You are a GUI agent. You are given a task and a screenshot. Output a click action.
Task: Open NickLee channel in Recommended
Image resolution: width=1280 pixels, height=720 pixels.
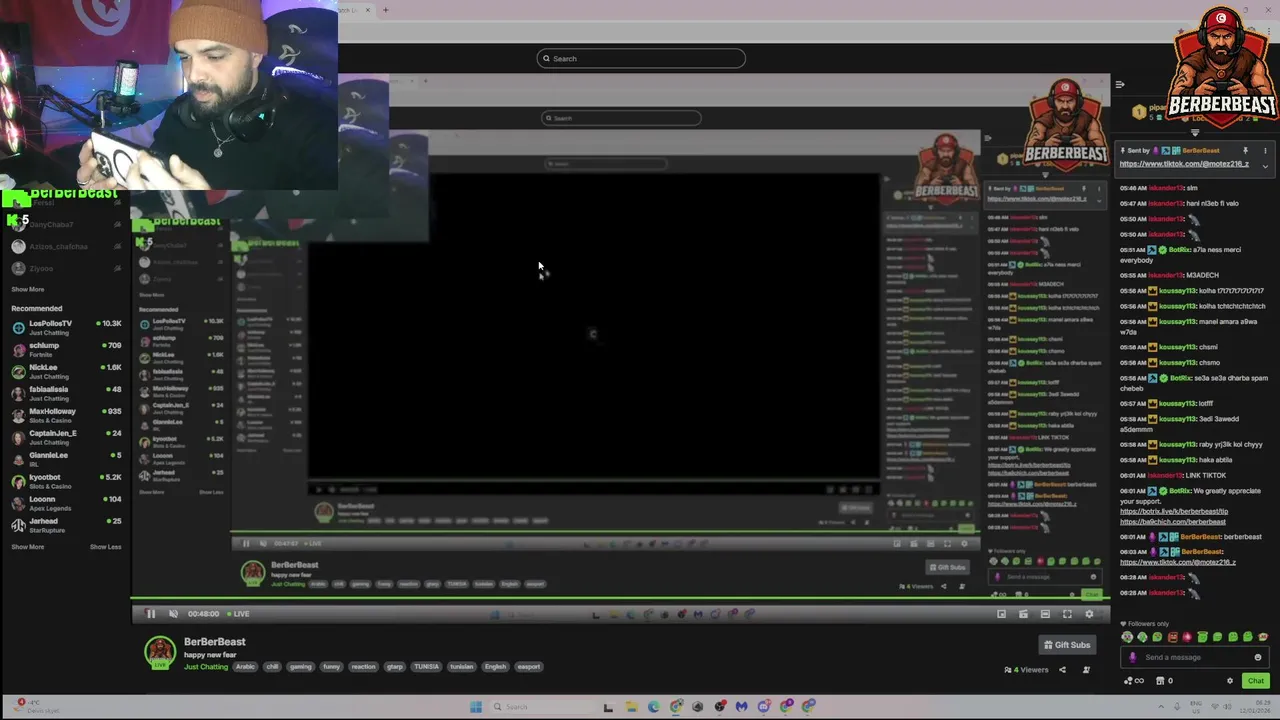point(66,371)
